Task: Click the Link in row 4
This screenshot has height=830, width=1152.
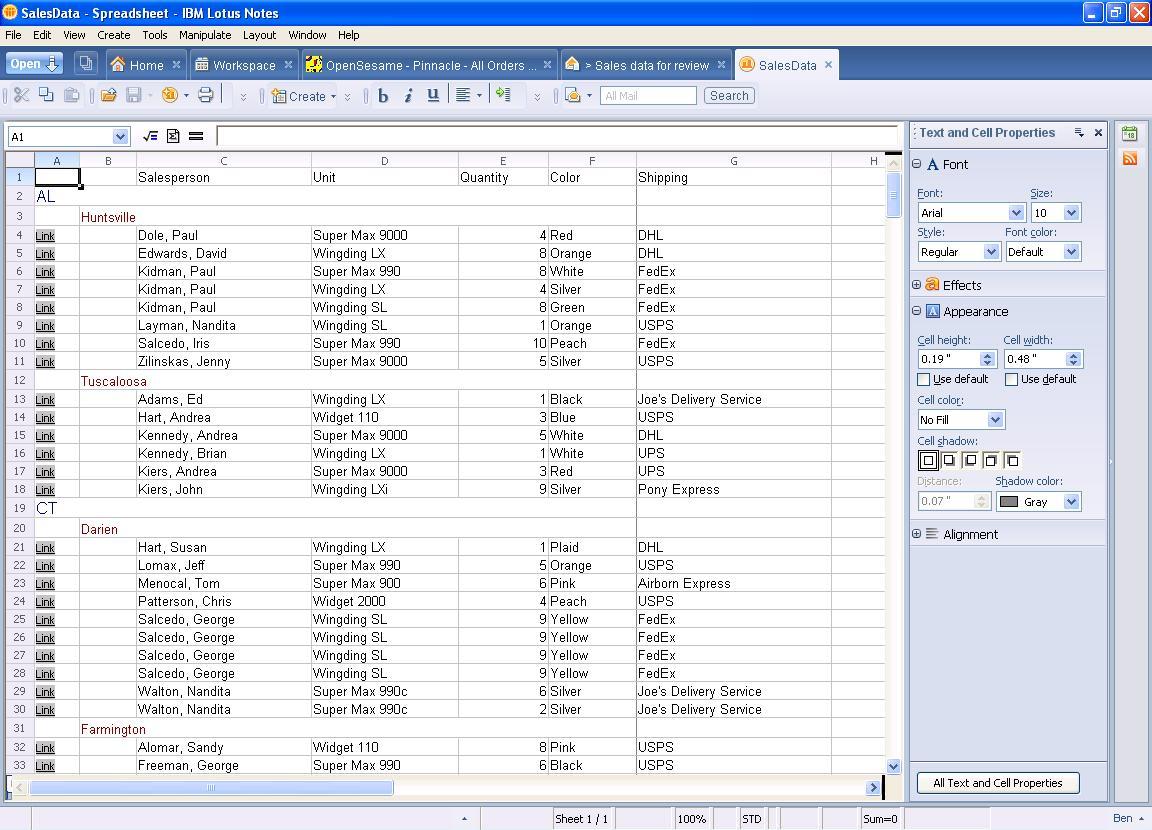Action: 45,236
